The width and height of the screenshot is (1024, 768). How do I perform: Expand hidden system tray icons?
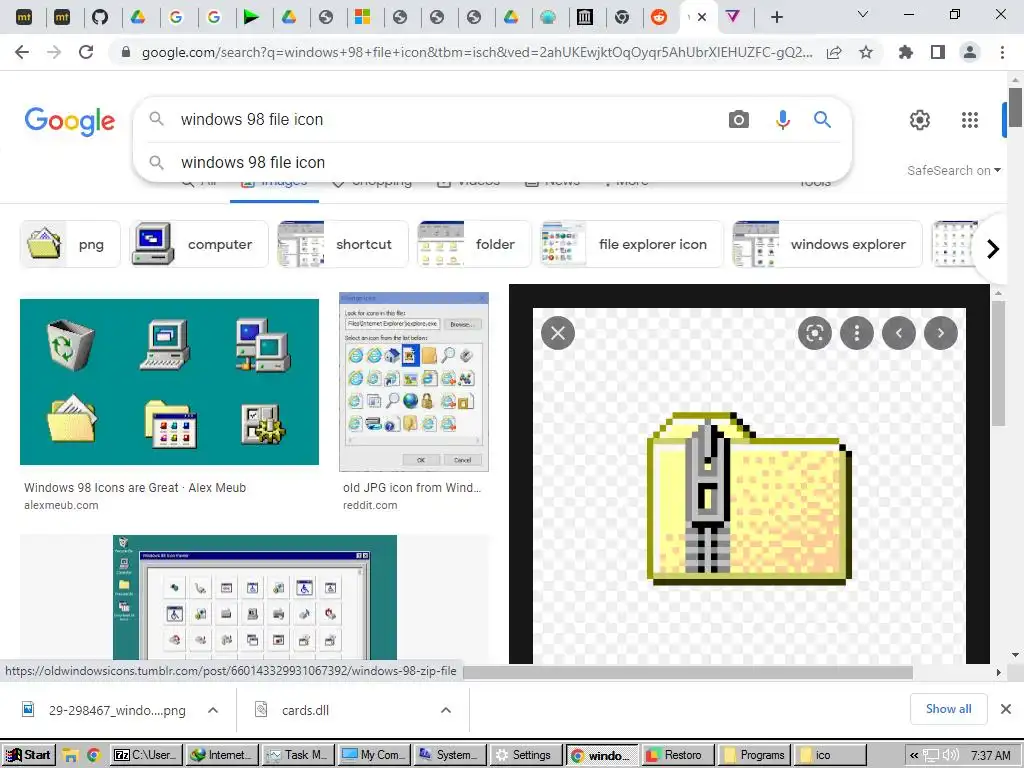pos(914,756)
